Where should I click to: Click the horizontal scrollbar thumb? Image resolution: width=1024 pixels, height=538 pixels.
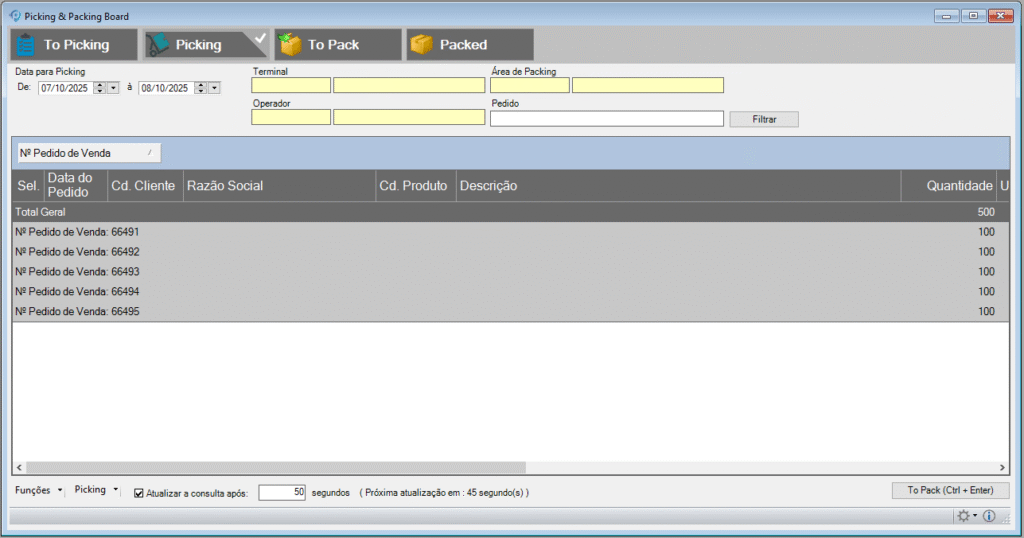275,467
